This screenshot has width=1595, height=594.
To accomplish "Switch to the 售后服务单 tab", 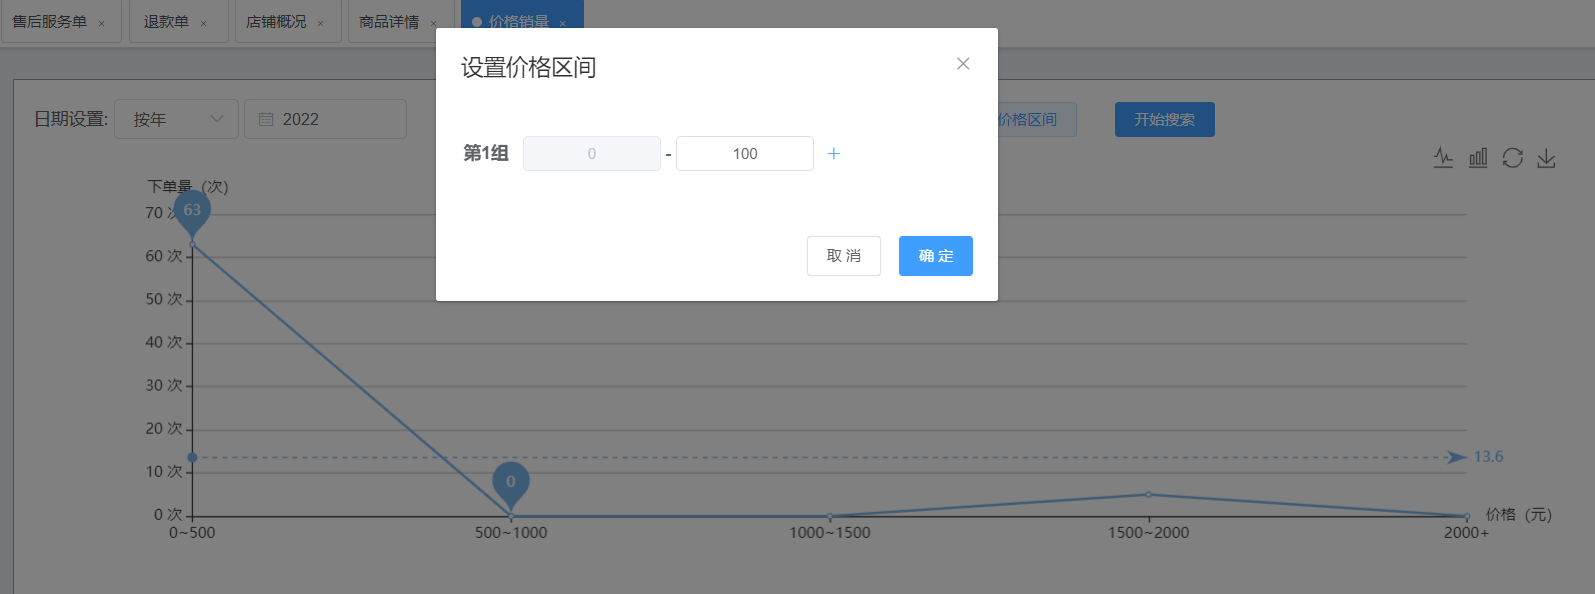I will (x=50, y=22).
